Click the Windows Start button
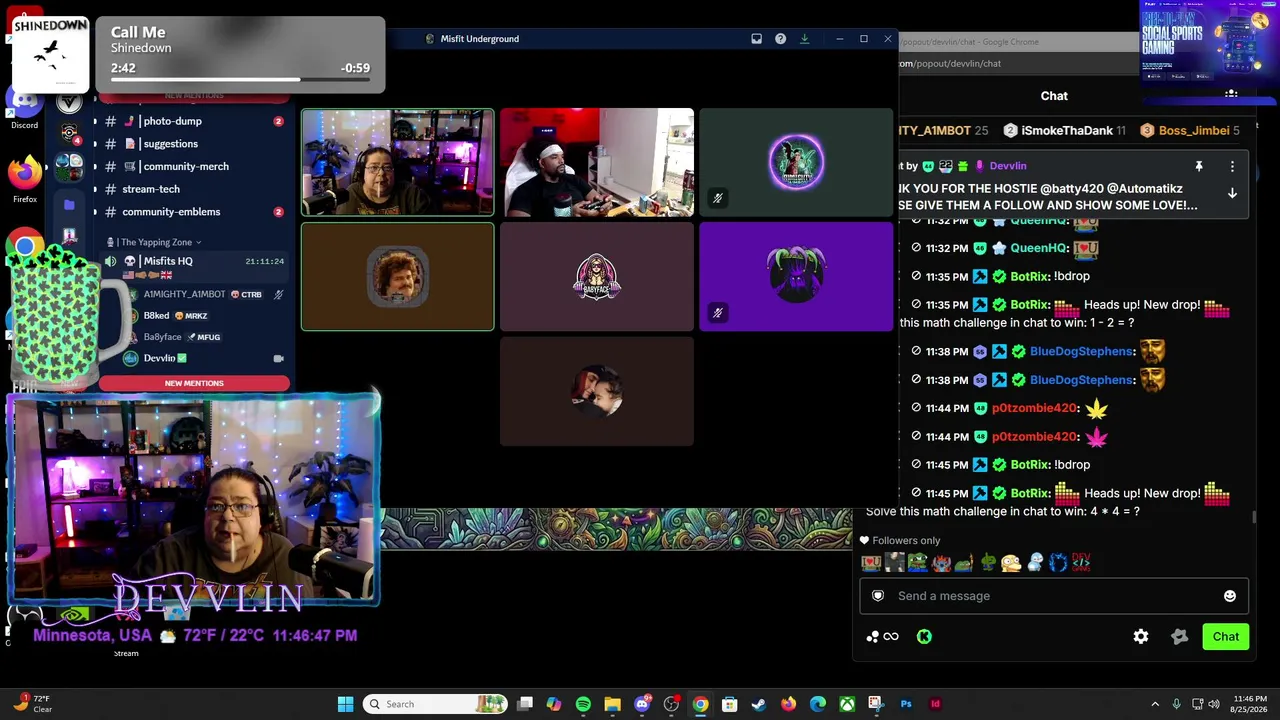The image size is (1280, 720). (345, 704)
